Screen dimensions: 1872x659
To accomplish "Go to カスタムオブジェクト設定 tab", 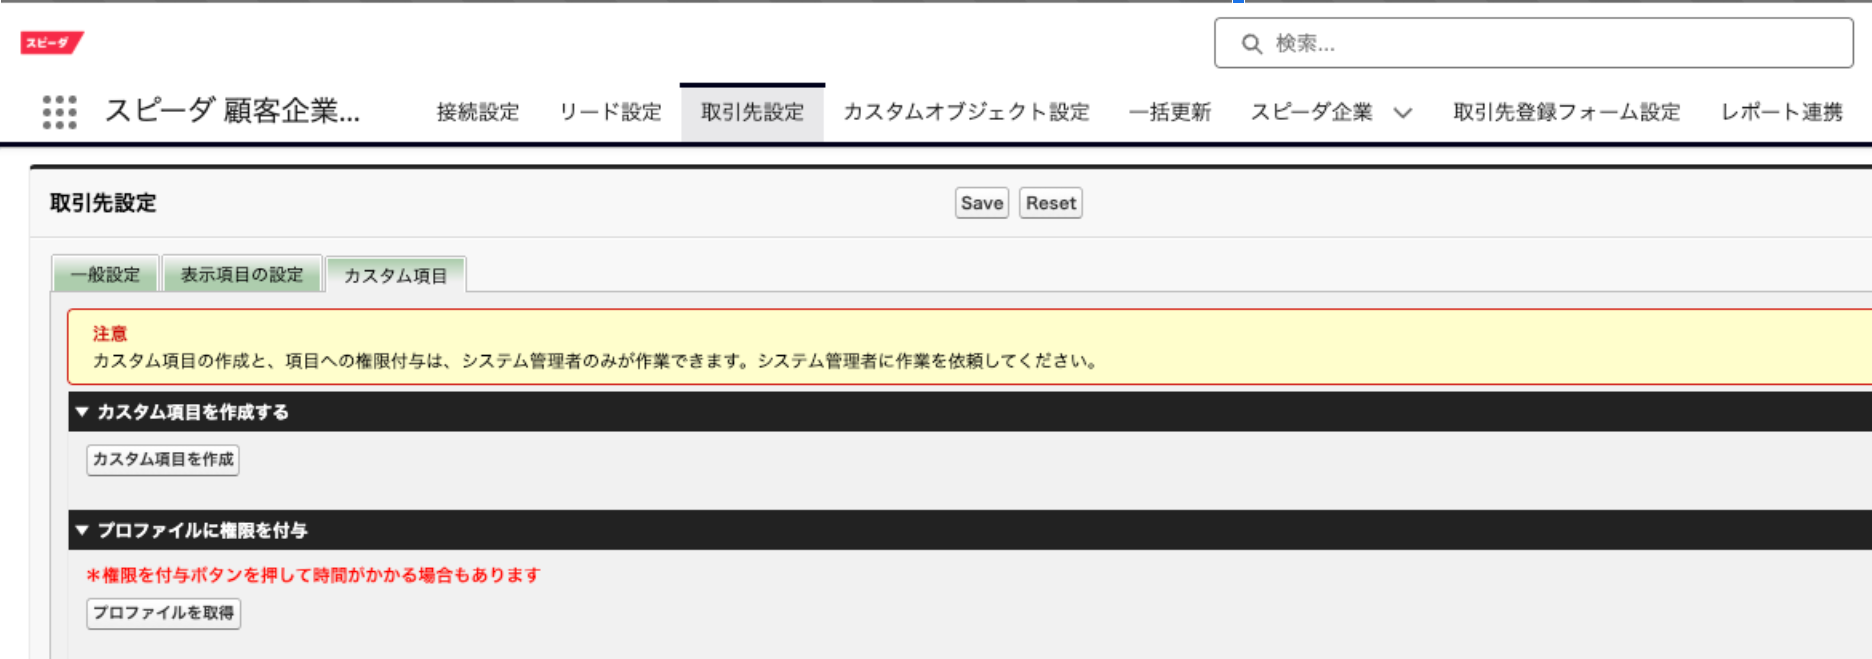I will tap(966, 112).
